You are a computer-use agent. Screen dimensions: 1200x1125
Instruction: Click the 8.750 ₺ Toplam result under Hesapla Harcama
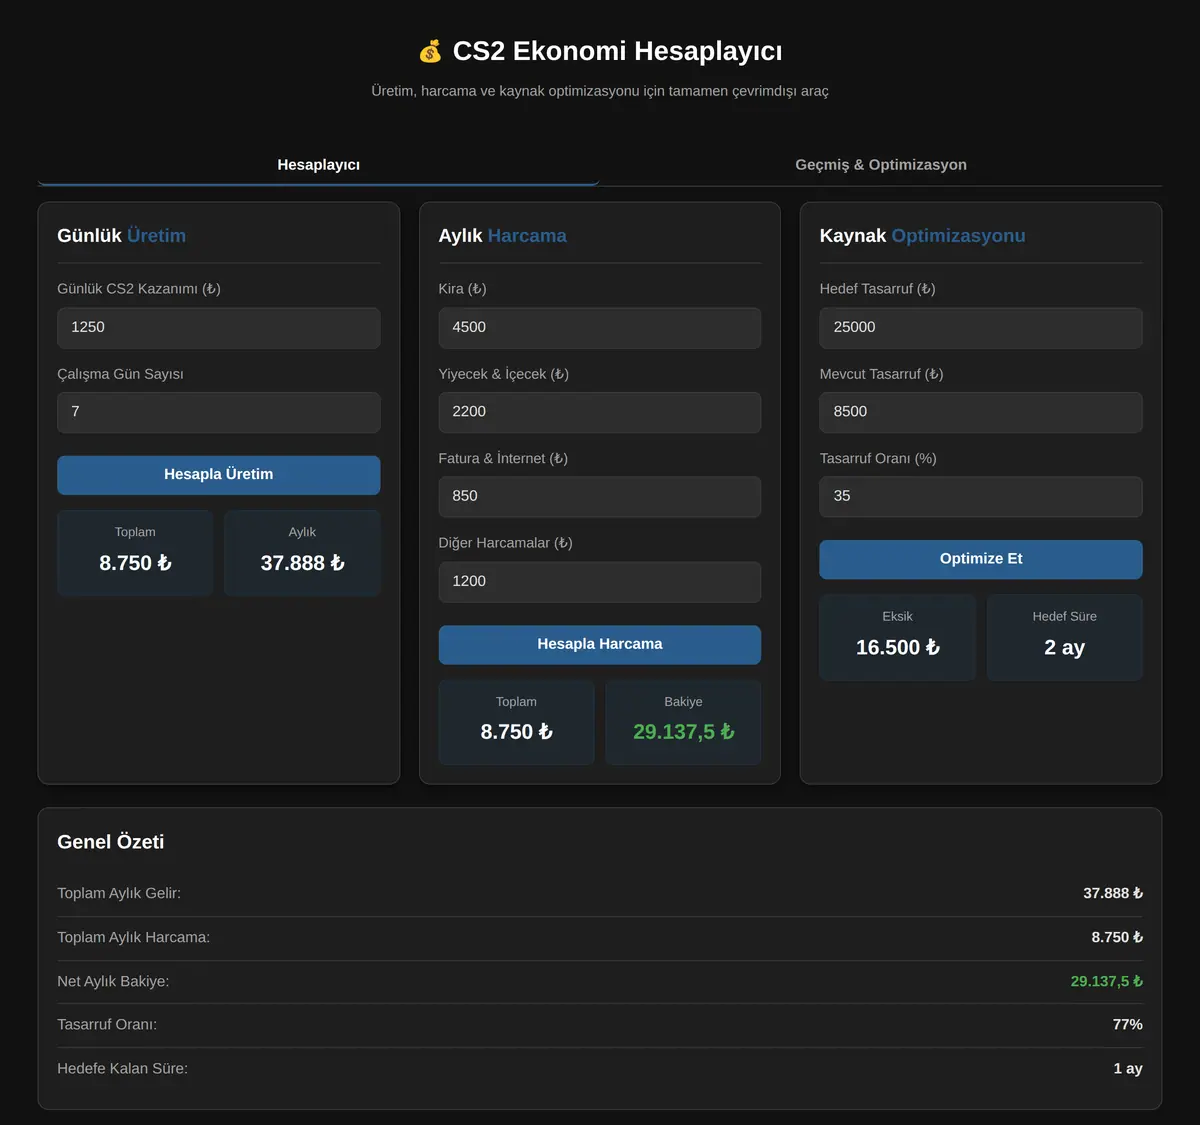[x=517, y=732]
